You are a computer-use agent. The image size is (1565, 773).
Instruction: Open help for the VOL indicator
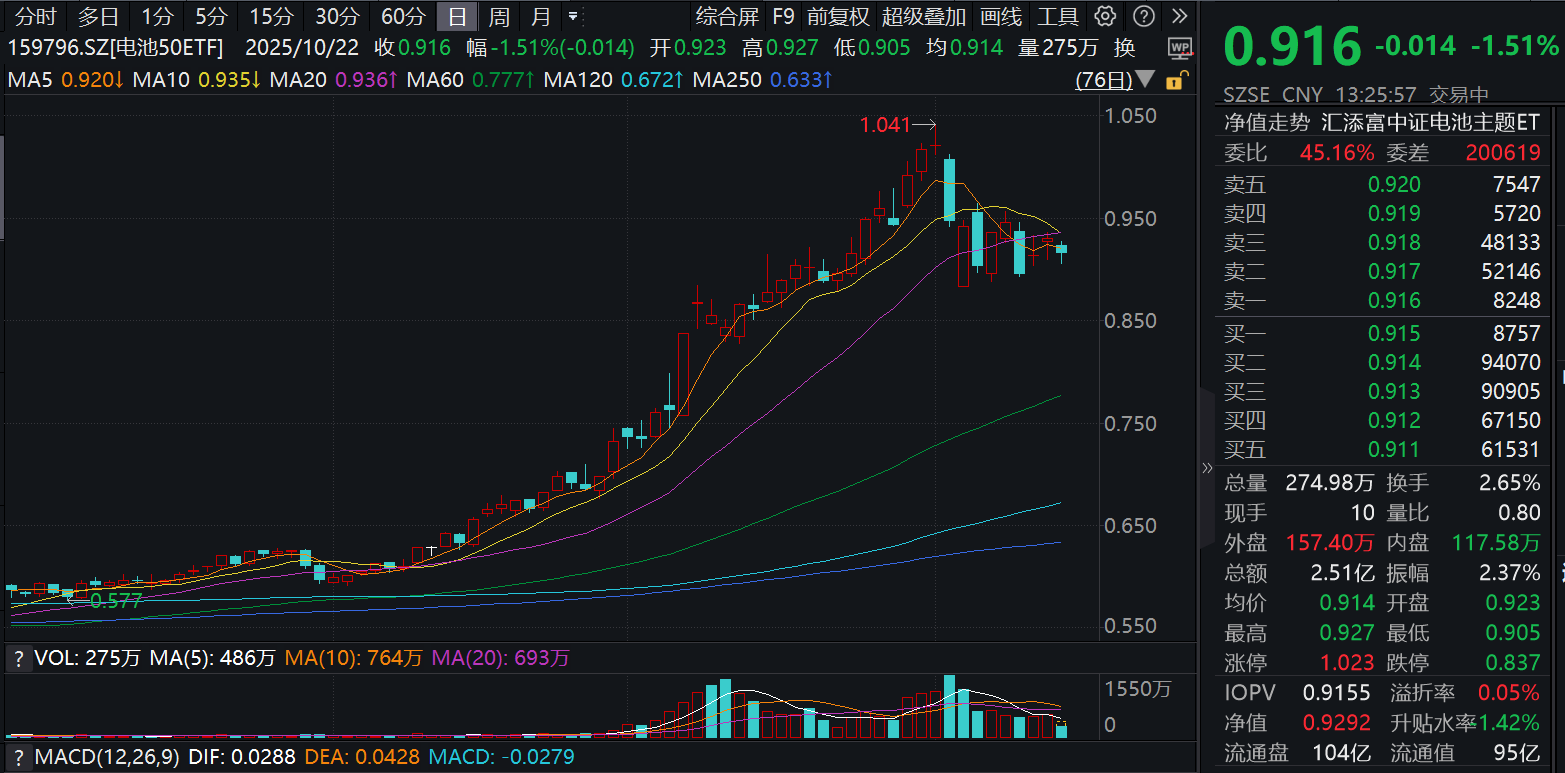[x=17, y=658]
